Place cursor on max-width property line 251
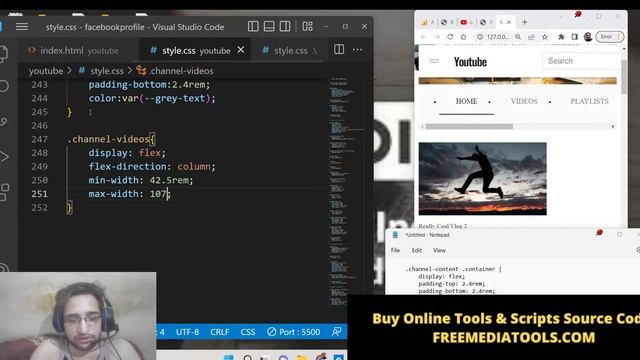This screenshot has width=640, height=360. (x=113, y=194)
